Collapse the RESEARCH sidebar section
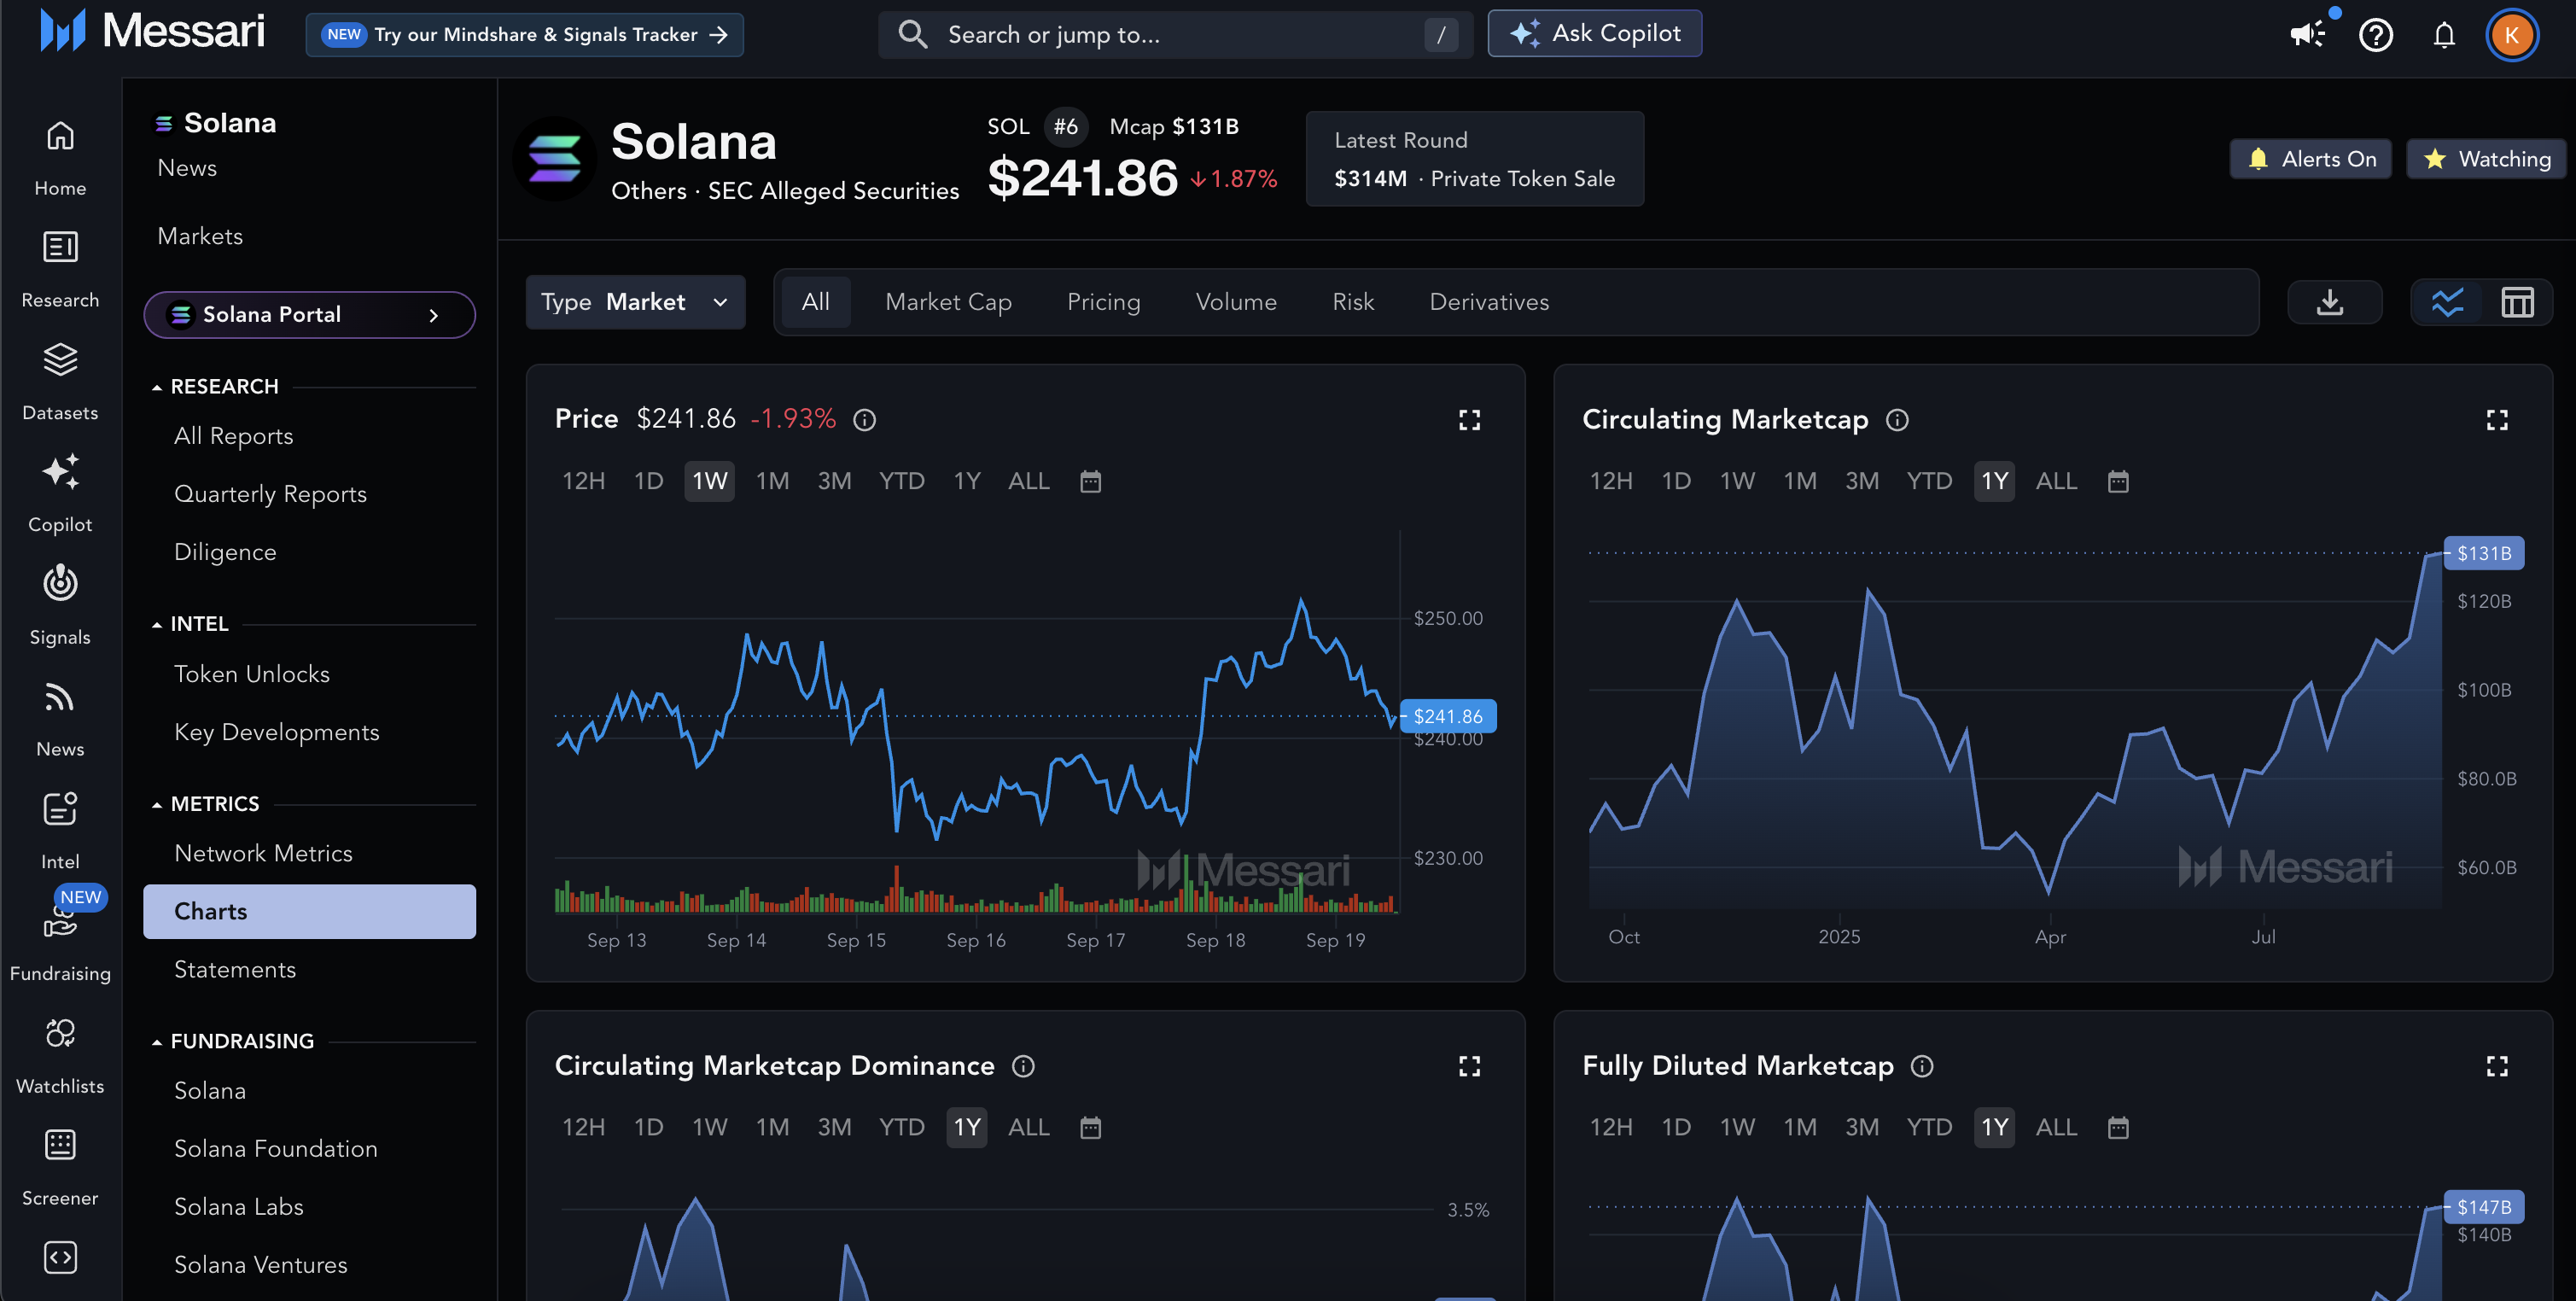 pos(216,387)
